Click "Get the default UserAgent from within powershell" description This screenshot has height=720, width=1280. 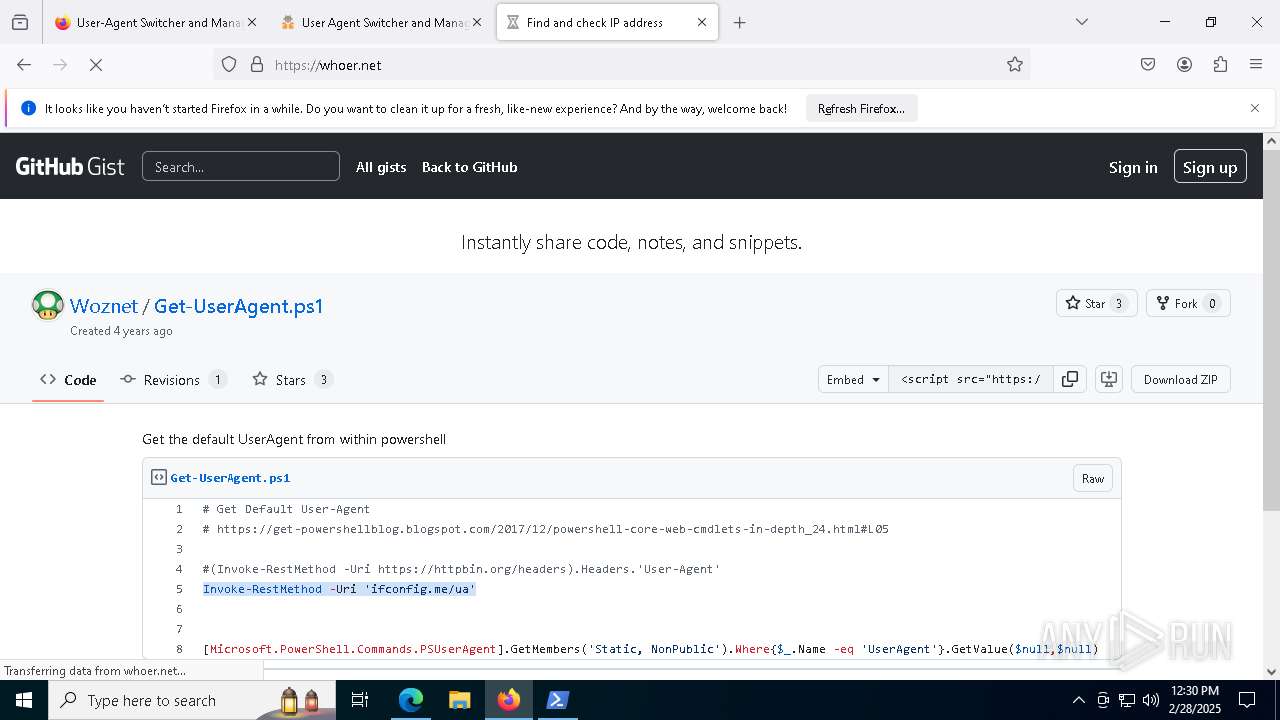pyautogui.click(x=294, y=439)
